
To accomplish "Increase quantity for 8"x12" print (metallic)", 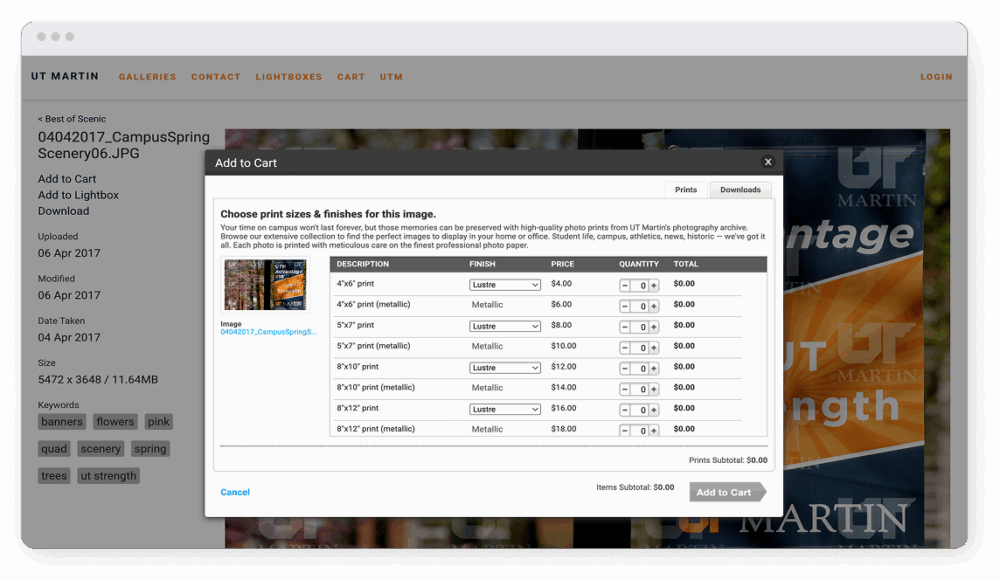I will coord(654,431).
